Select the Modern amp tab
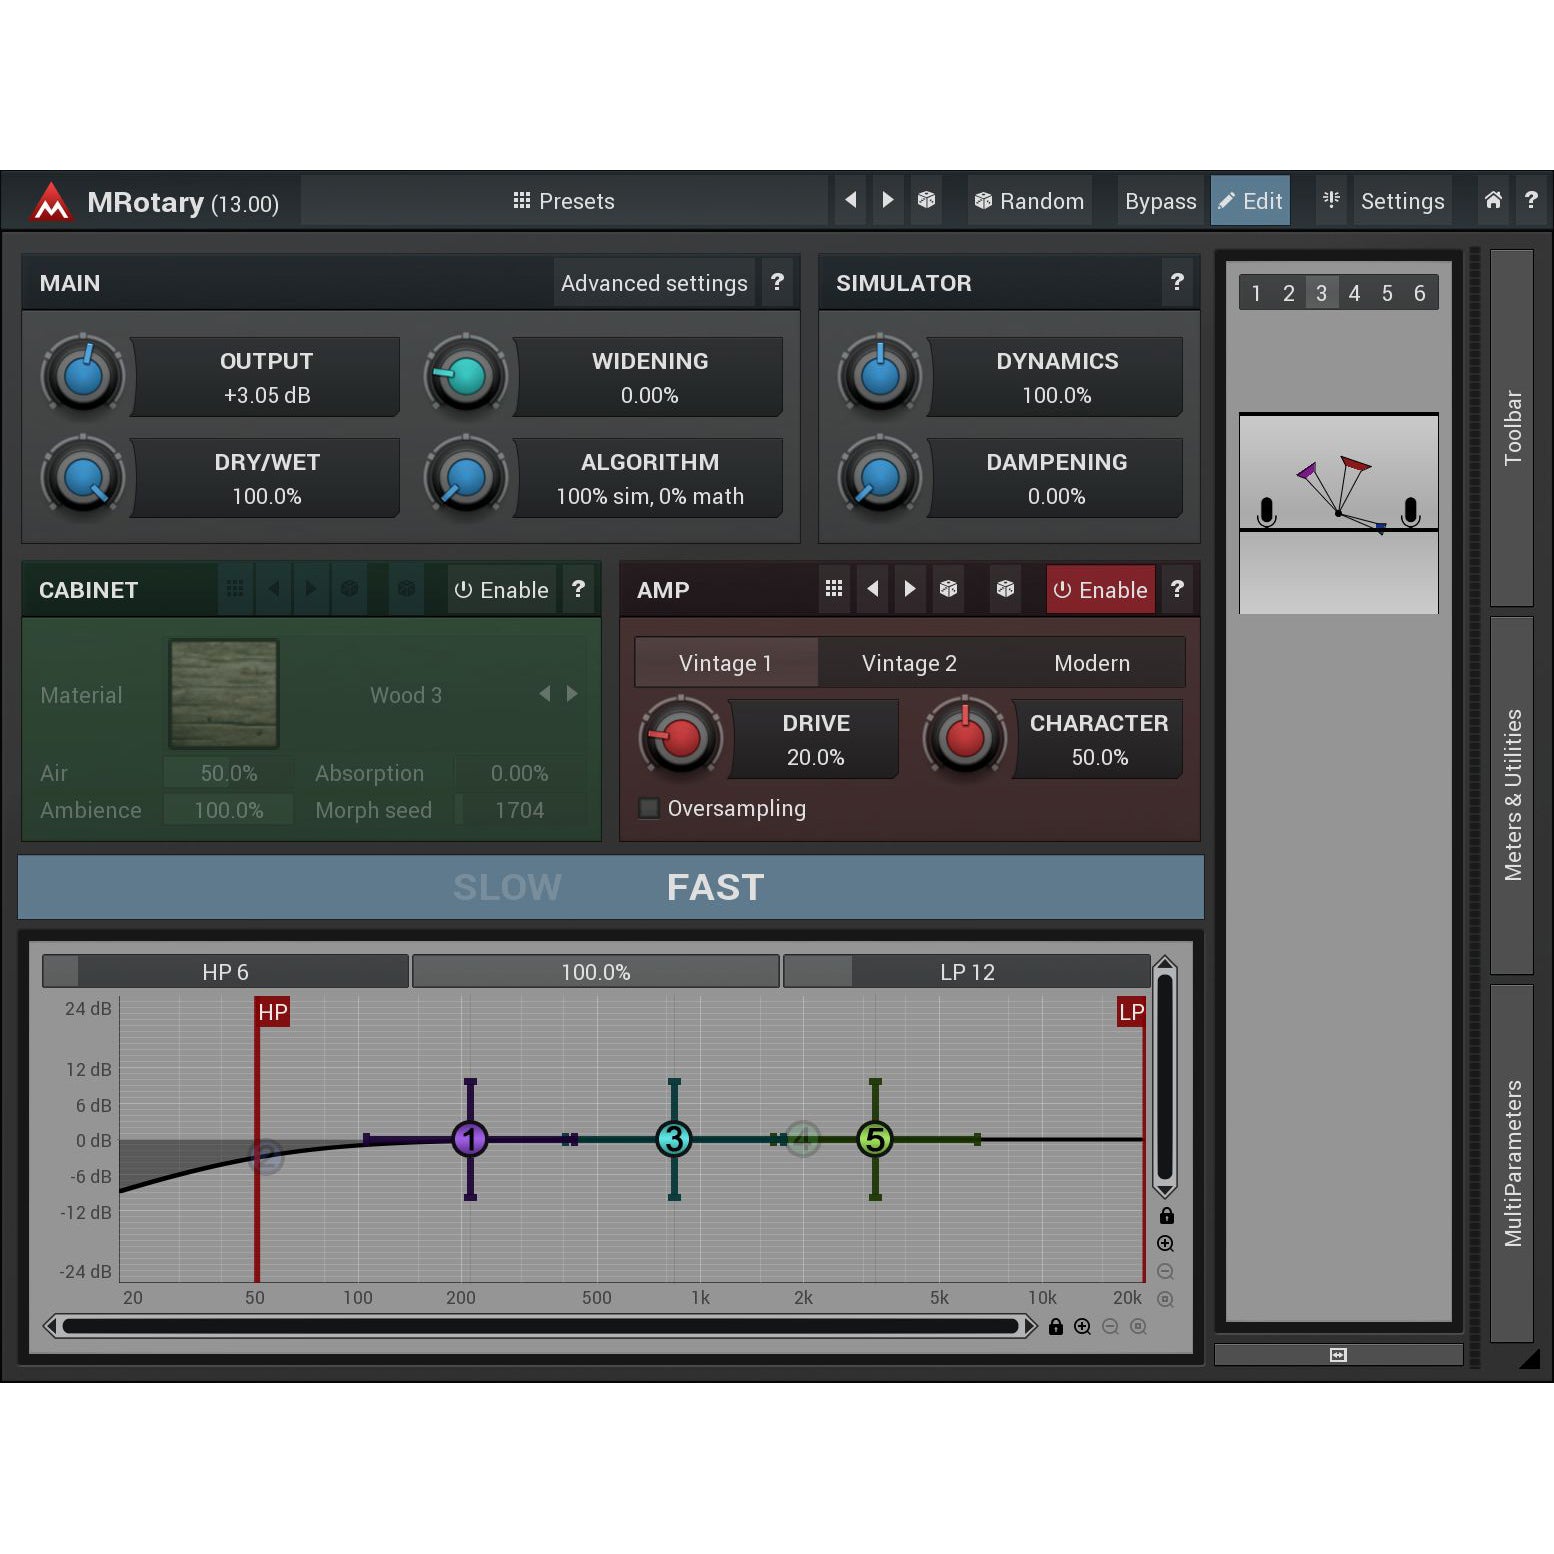 1092,663
